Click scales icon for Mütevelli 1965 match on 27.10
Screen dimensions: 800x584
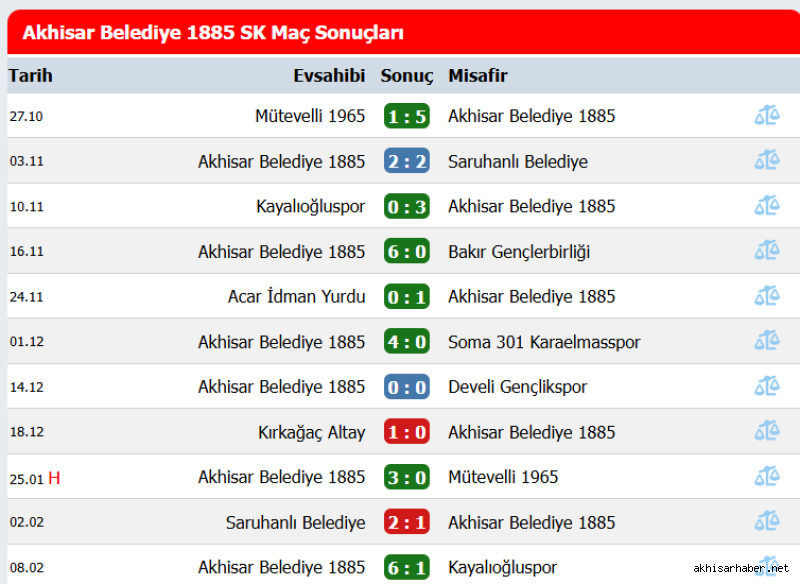(767, 116)
